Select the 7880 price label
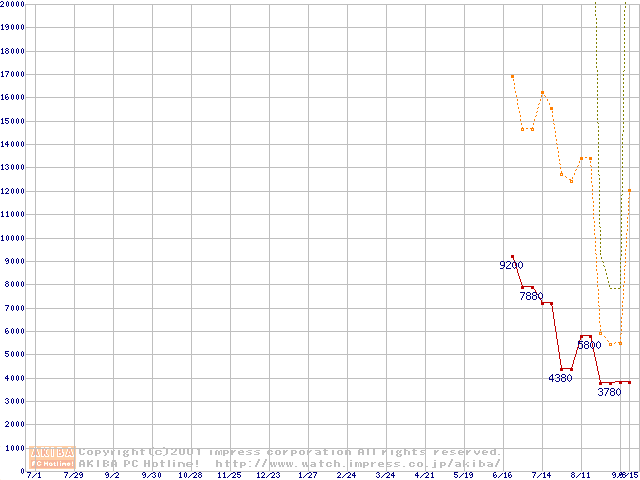This screenshot has height=480, width=640. coord(531,296)
